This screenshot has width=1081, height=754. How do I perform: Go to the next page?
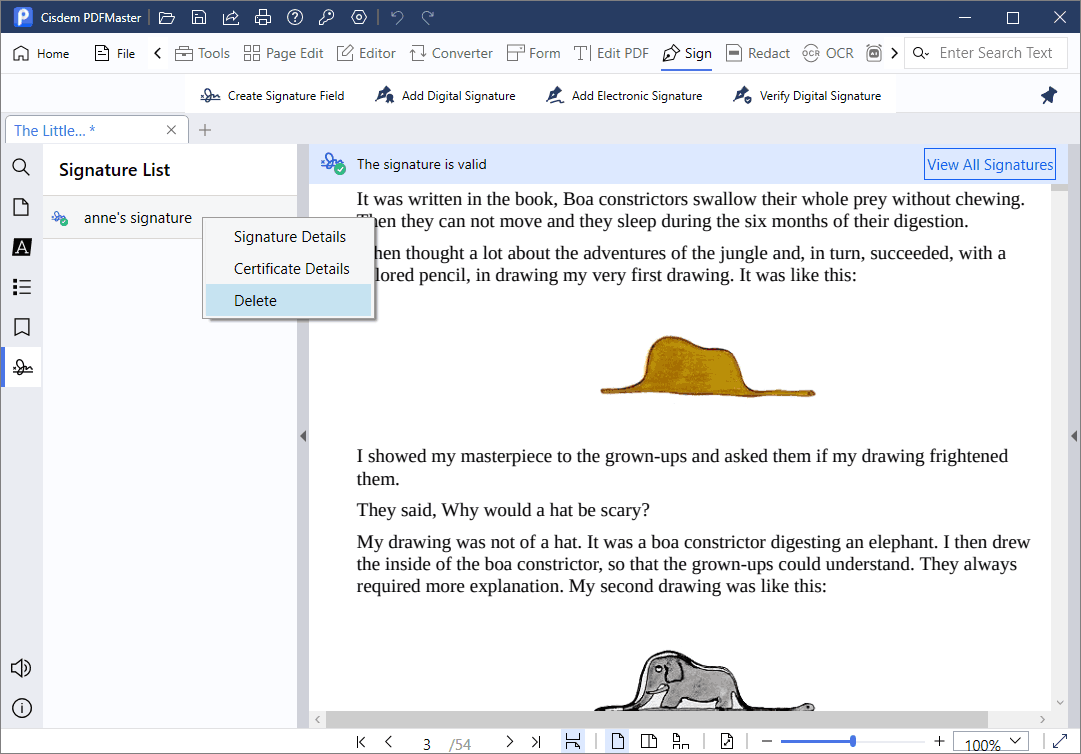509,742
